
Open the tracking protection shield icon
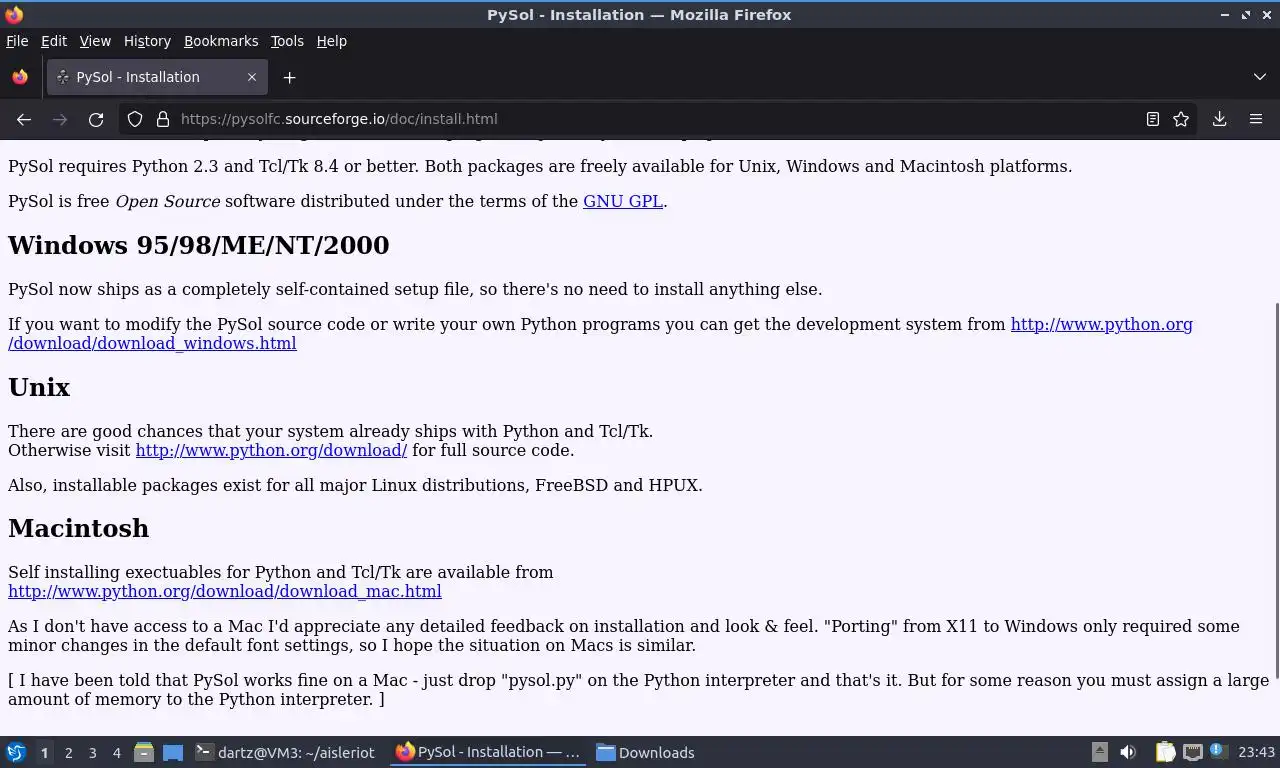click(x=135, y=119)
